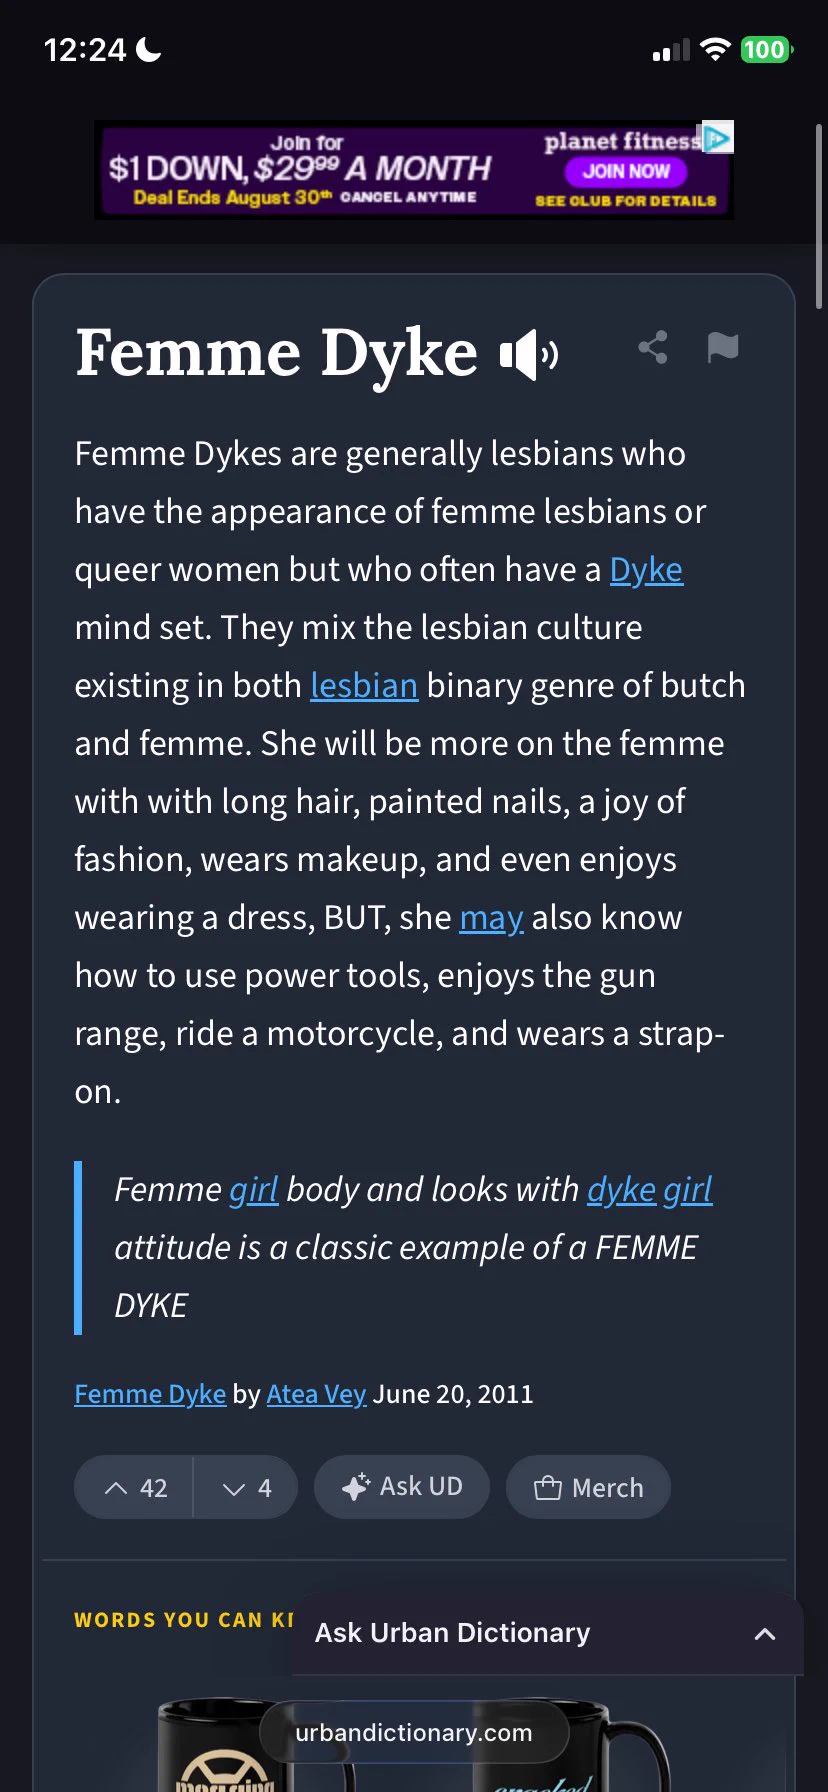The height and width of the screenshot is (1792, 828).
Task: Follow the 'dyke girl' example link
Action: 650,1190
